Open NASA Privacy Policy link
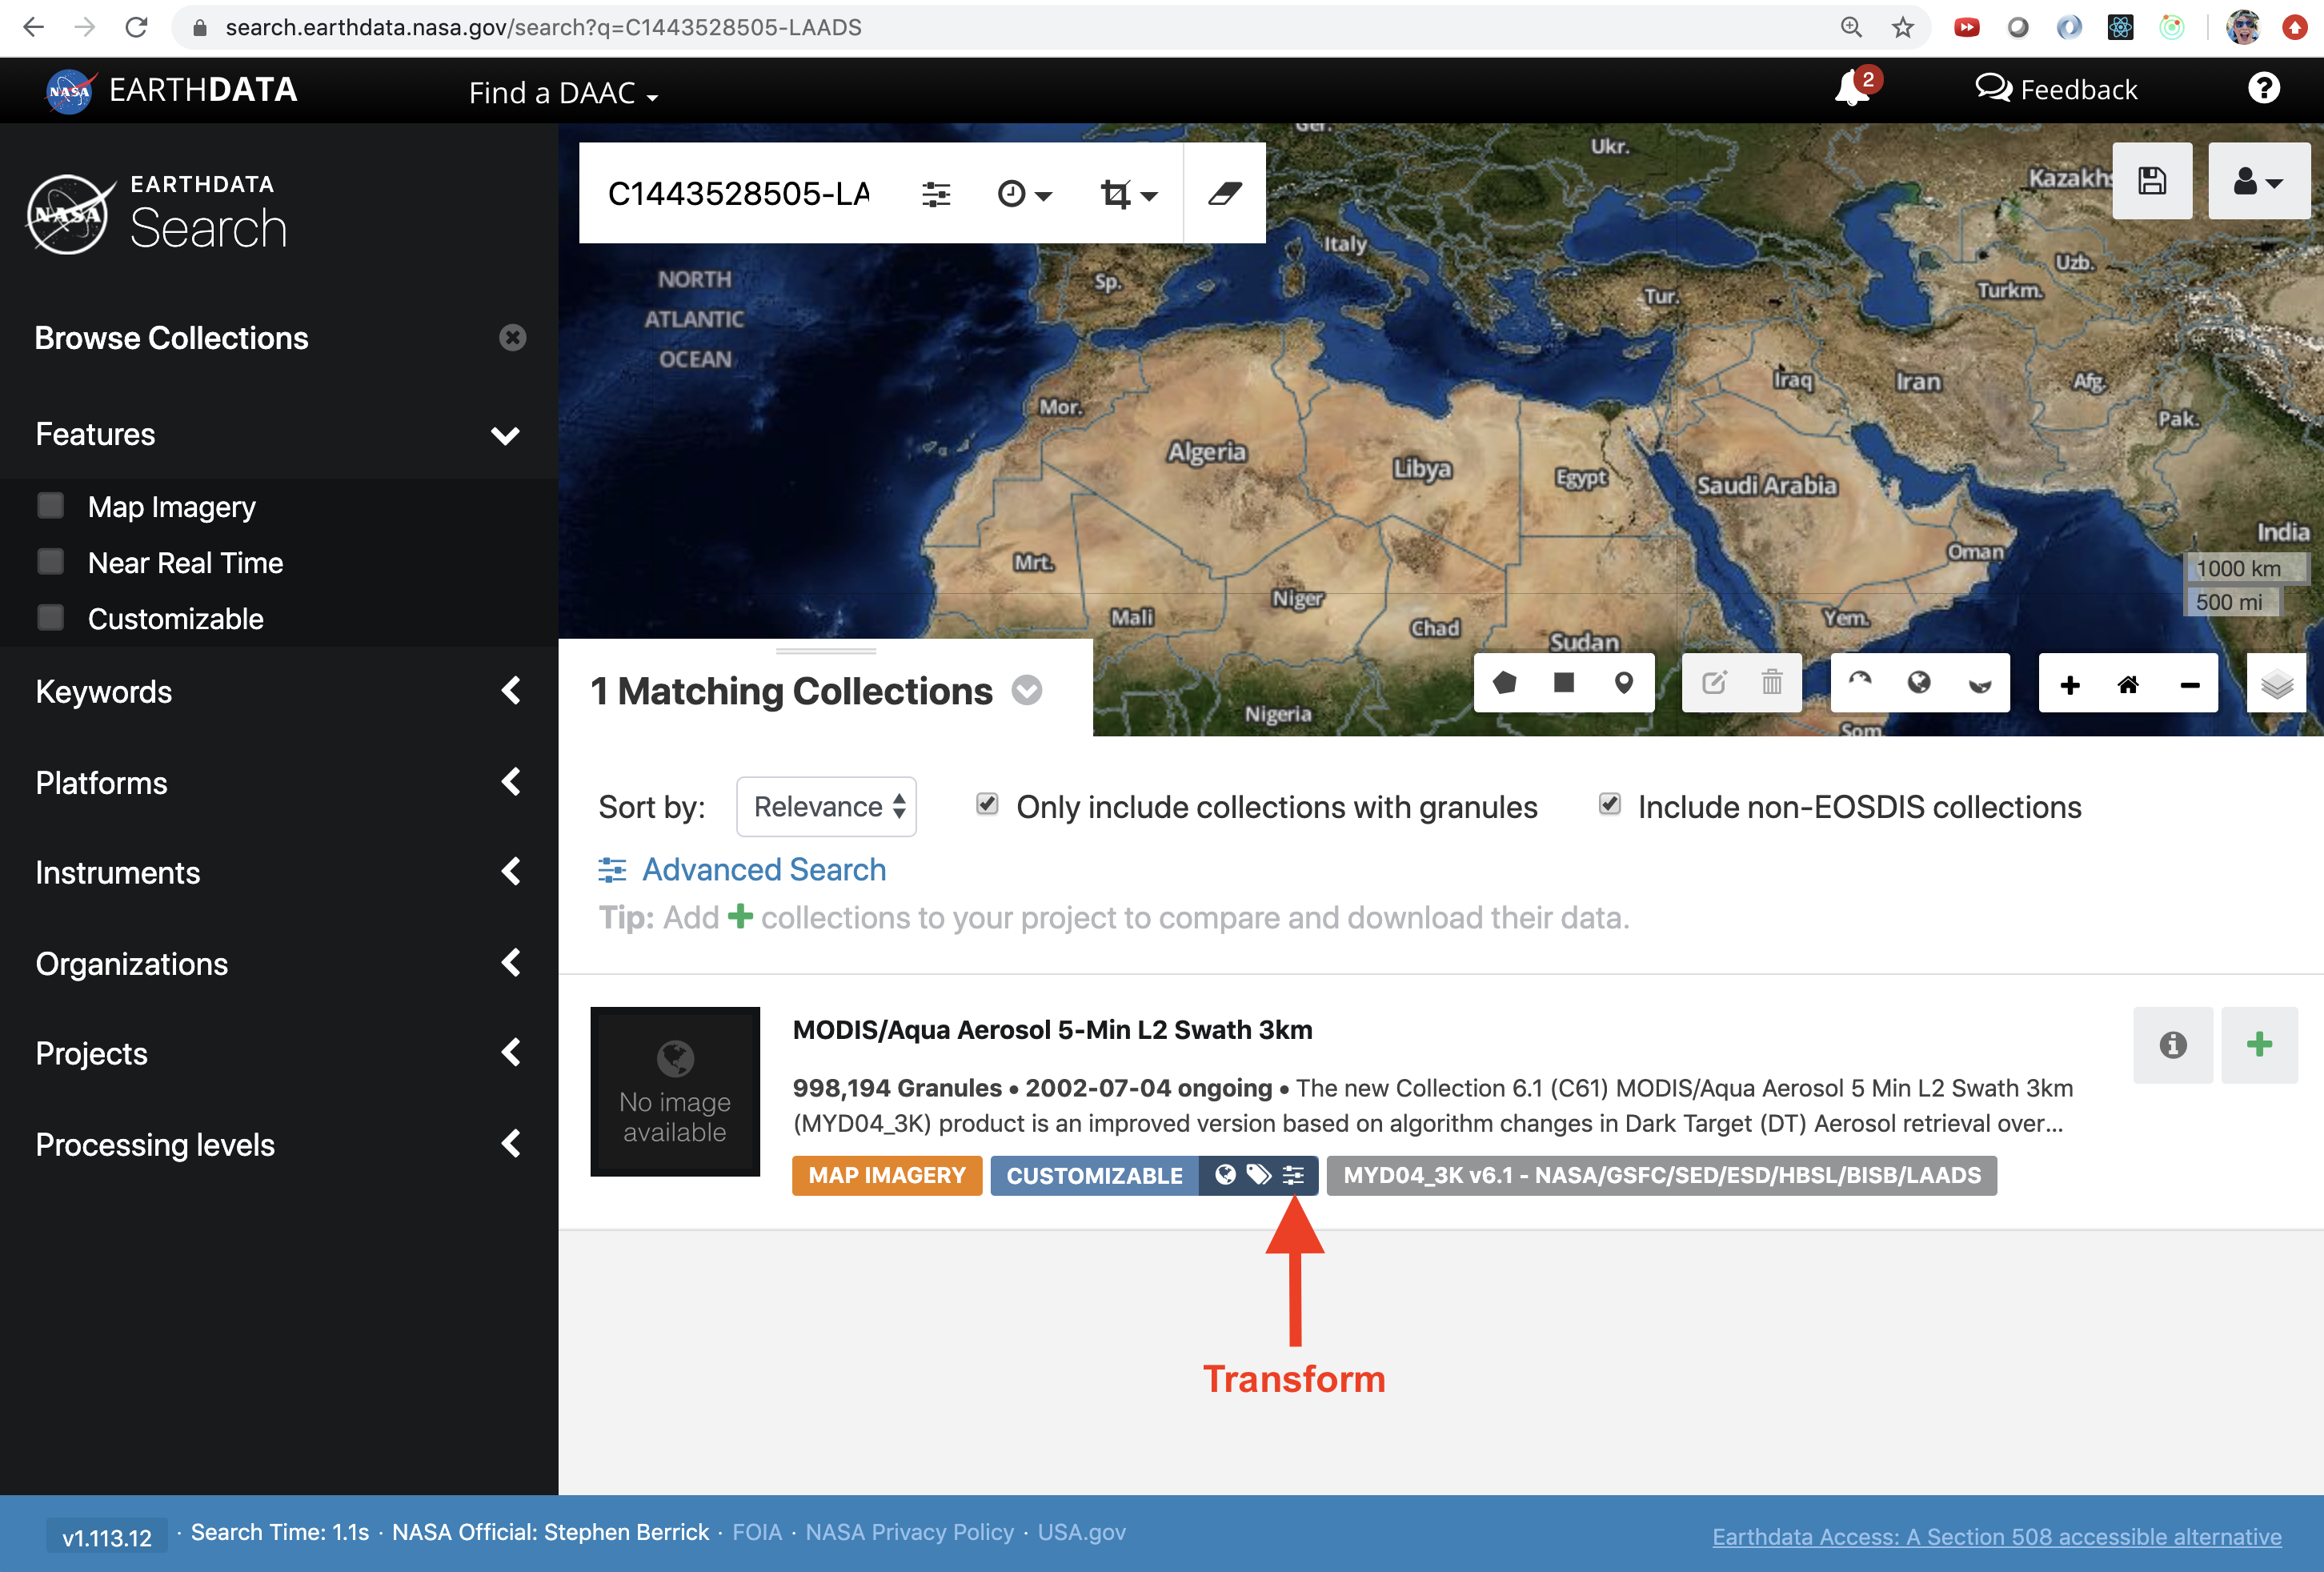Viewport: 2324px width, 1572px height. coord(909,1532)
